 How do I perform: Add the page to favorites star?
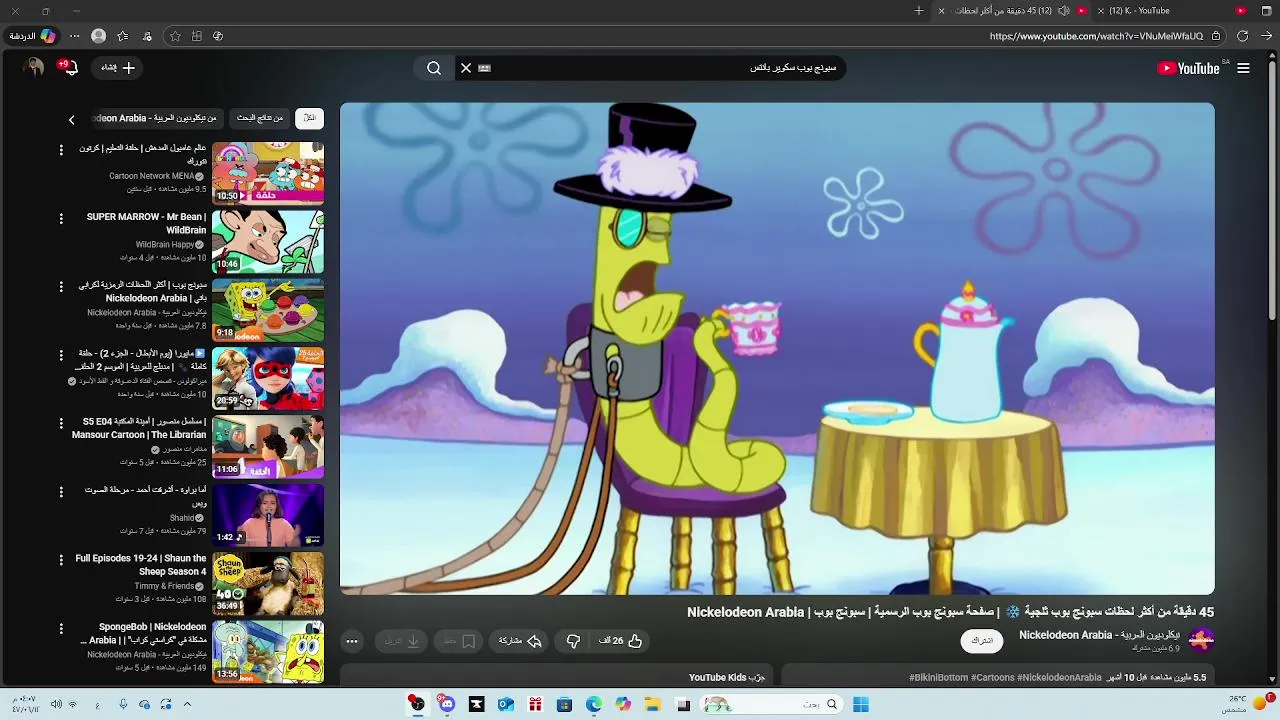(175, 36)
